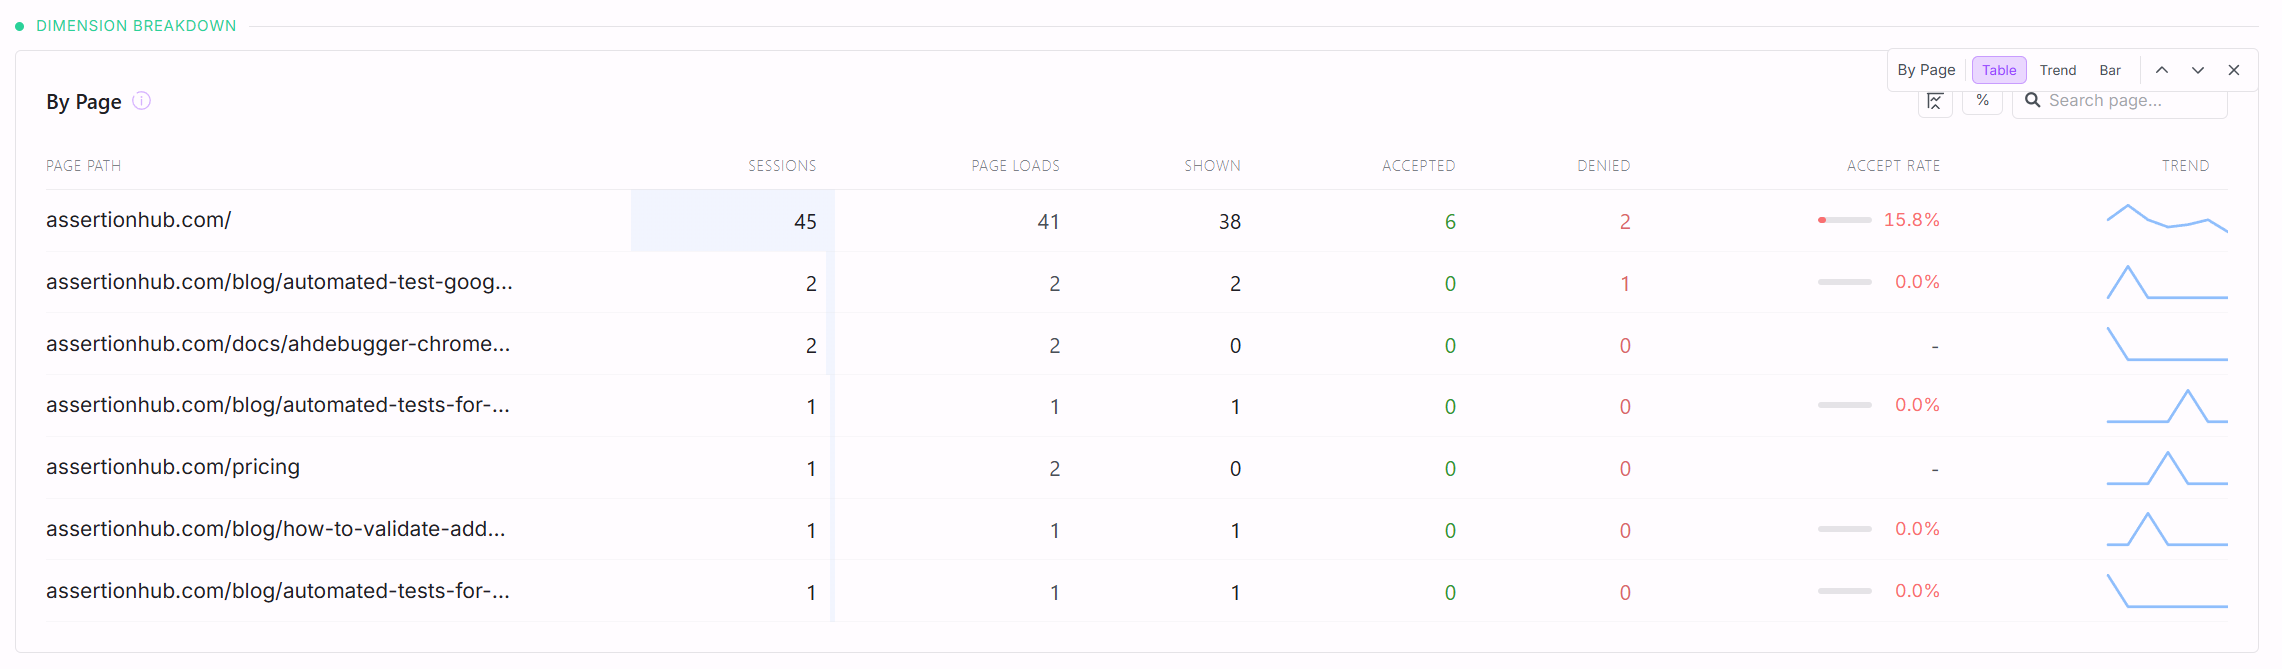Click 0.0% accept rate in automated-test-goog row
The image size is (2282, 669).
1917,282
